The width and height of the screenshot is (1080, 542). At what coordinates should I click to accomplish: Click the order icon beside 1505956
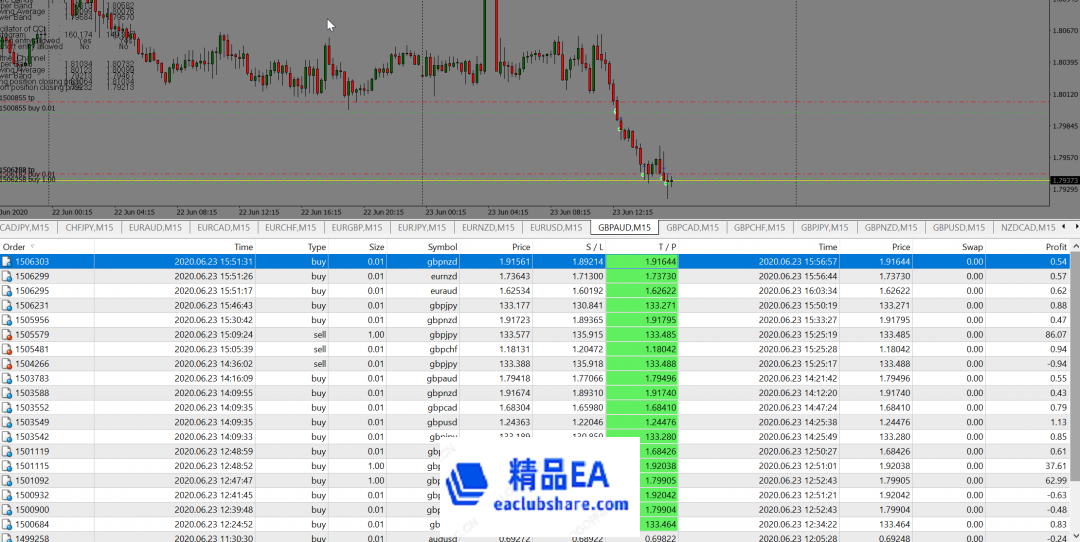click(7, 320)
